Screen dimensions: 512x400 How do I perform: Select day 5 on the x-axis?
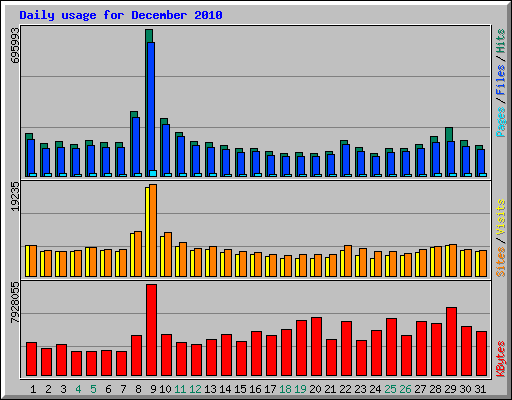93,389
